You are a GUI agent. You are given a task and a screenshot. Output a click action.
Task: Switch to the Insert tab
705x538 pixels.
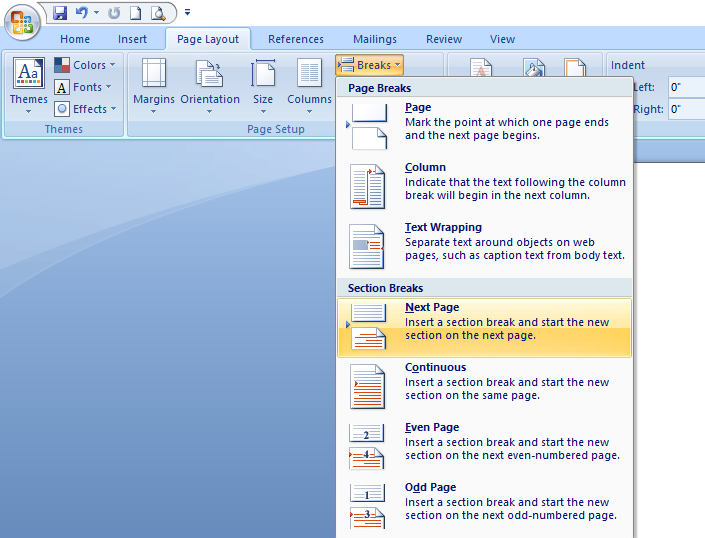(x=132, y=39)
